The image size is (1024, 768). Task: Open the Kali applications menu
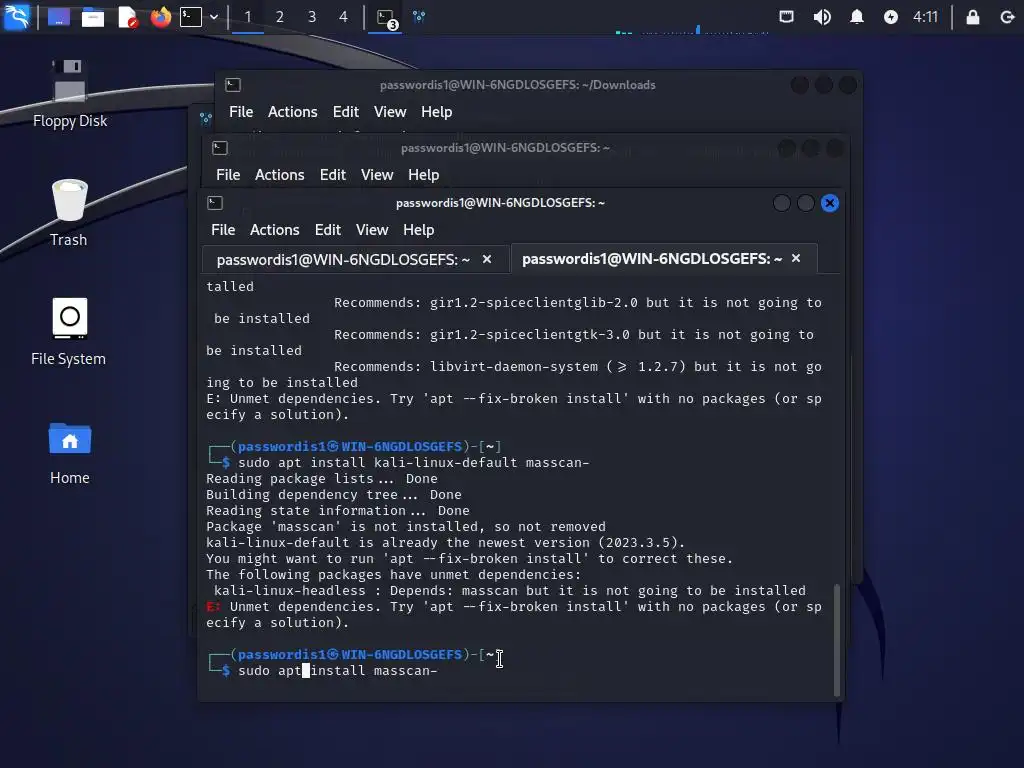coord(16,16)
